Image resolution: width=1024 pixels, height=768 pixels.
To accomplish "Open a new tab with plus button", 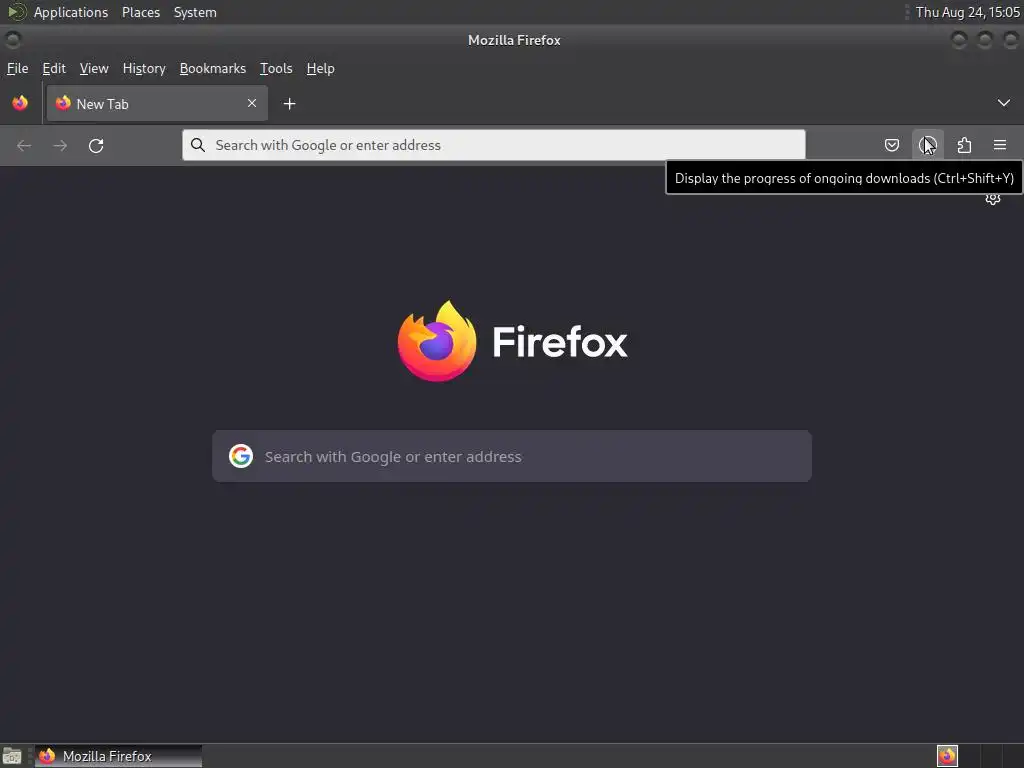I will (289, 104).
